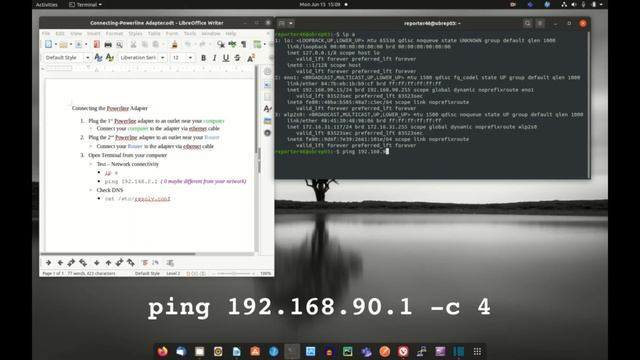Click the terminal search magnifier icon
The image size is (640, 360).
[x=527, y=23]
